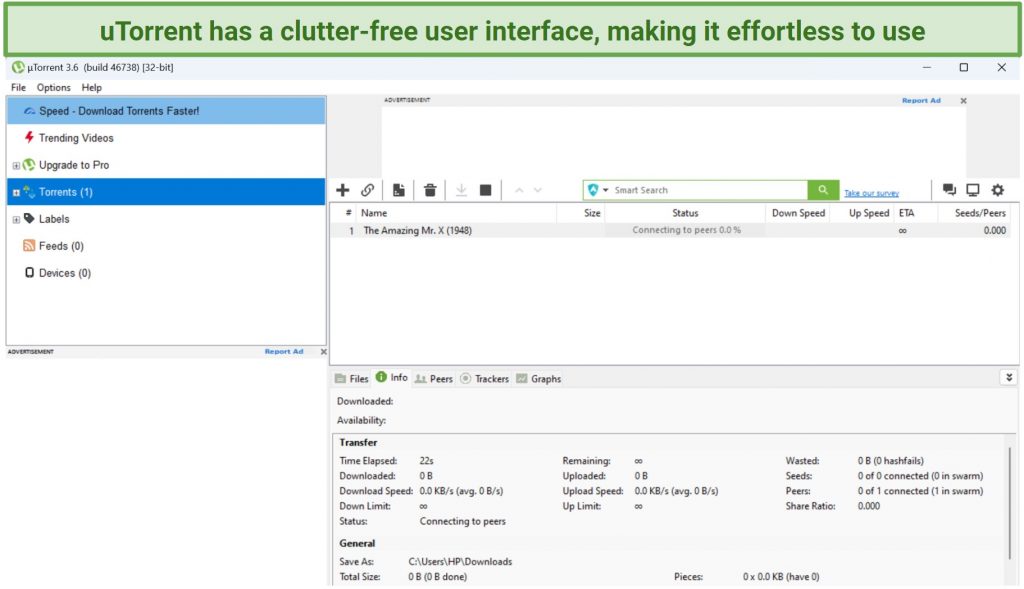Sort by the Down Speed column header
Screen dimensions: 1024x589
[797, 213]
